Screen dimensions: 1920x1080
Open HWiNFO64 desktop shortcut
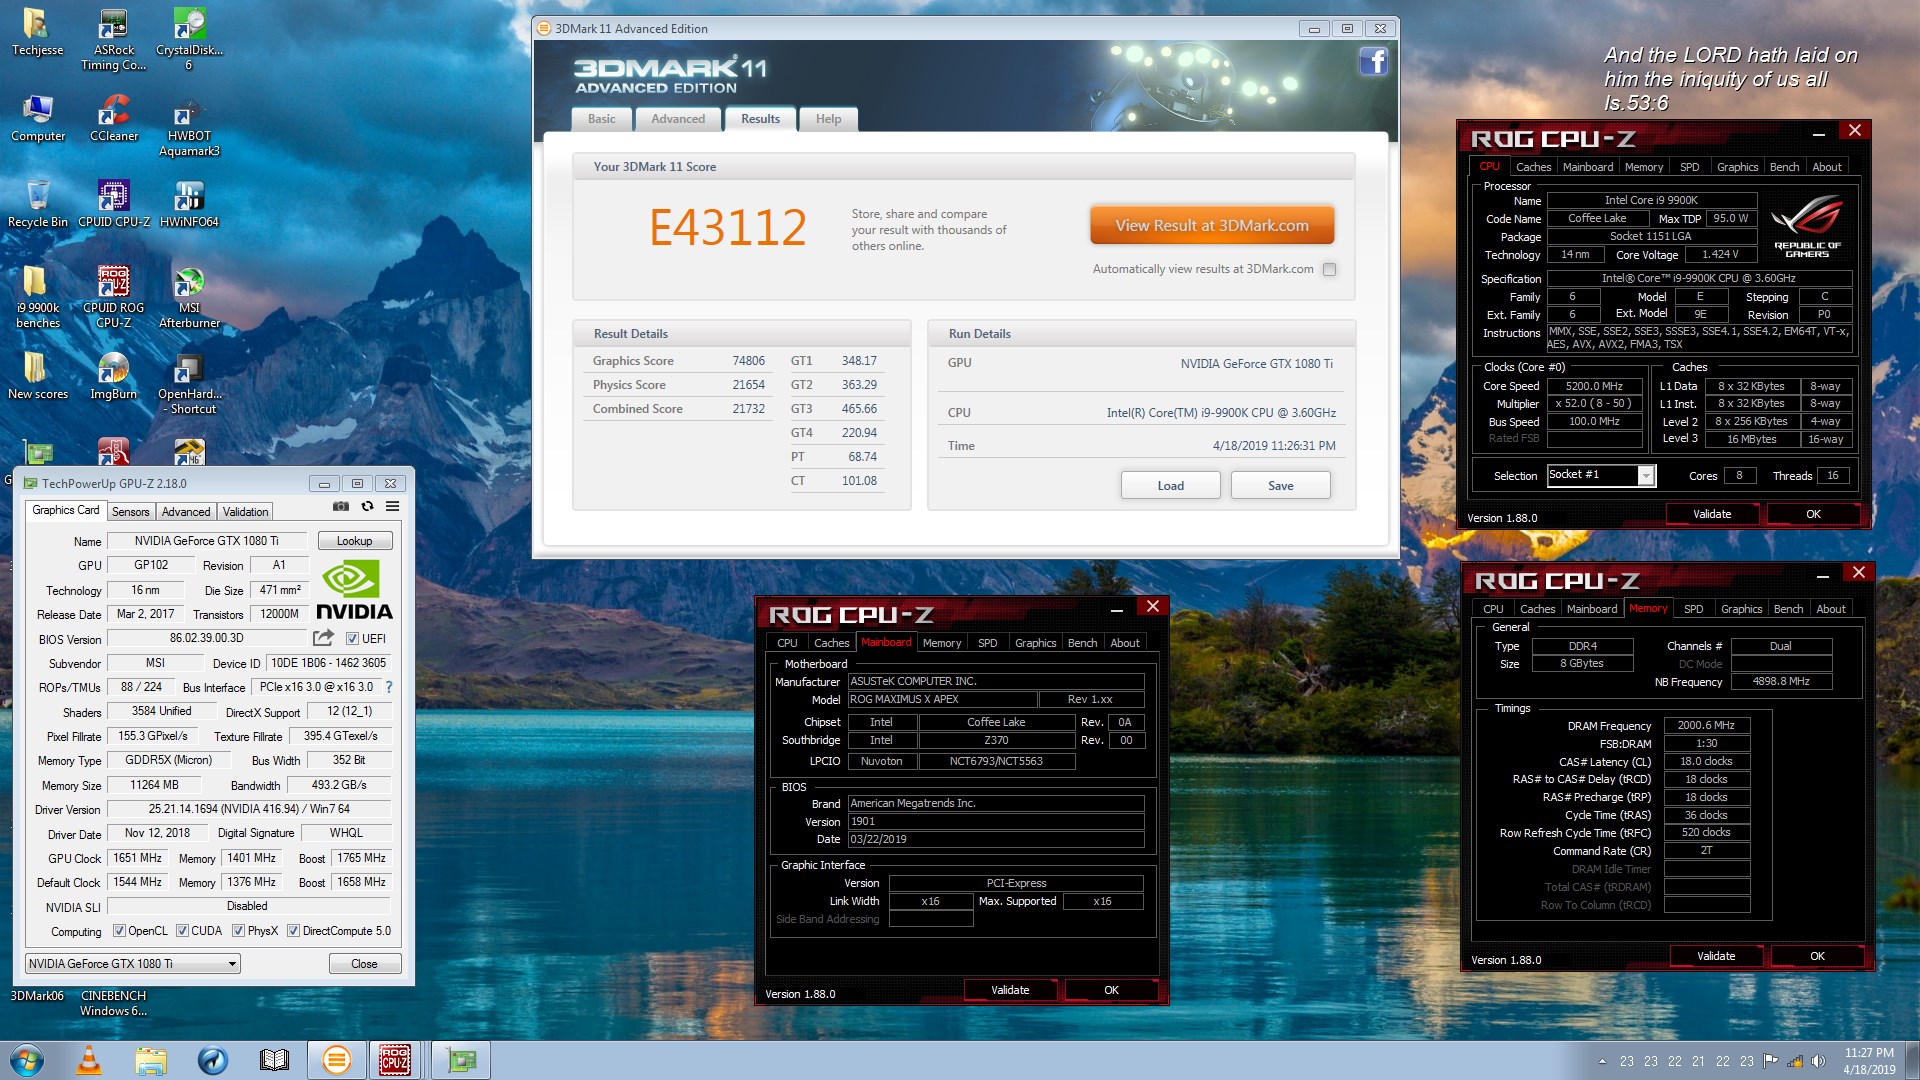point(189,205)
